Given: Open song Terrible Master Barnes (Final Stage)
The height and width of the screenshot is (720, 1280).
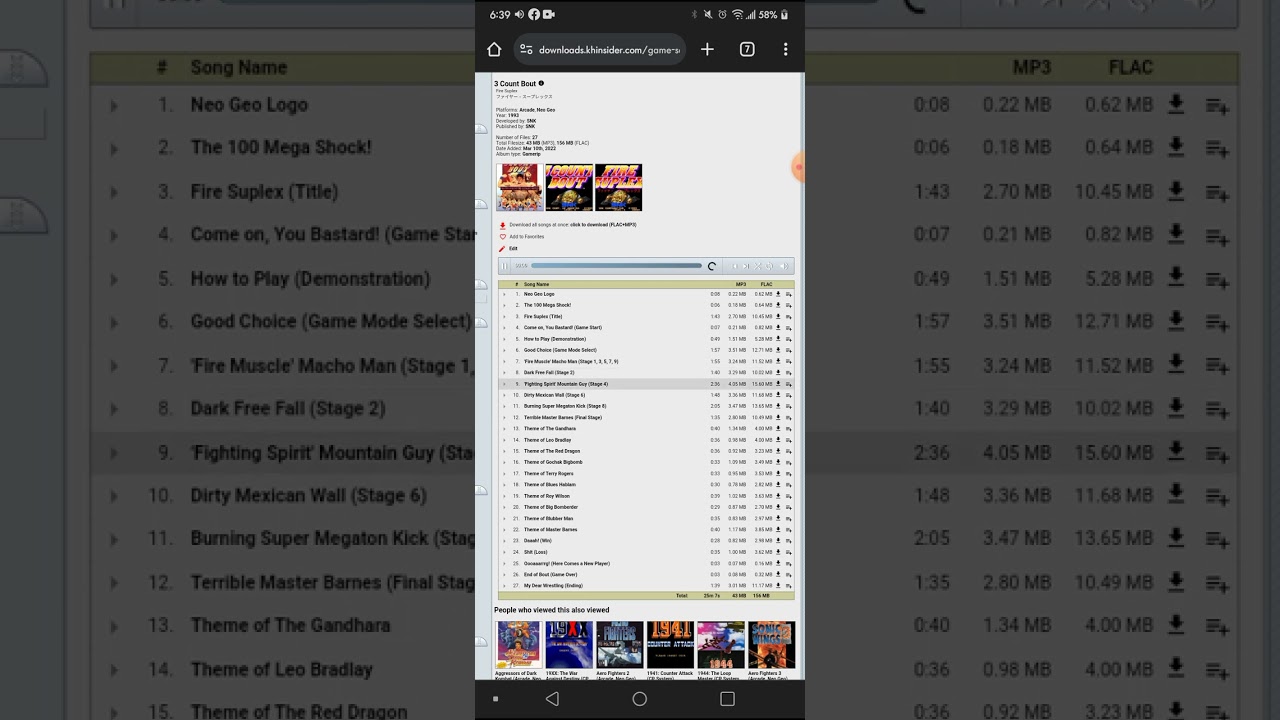Looking at the screenshot, I should tap(563, 417).
